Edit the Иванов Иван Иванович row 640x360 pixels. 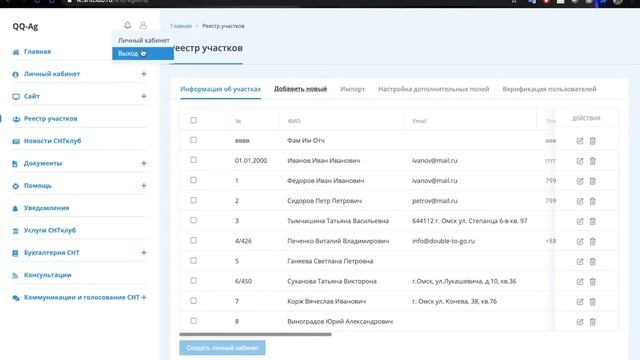580,161
